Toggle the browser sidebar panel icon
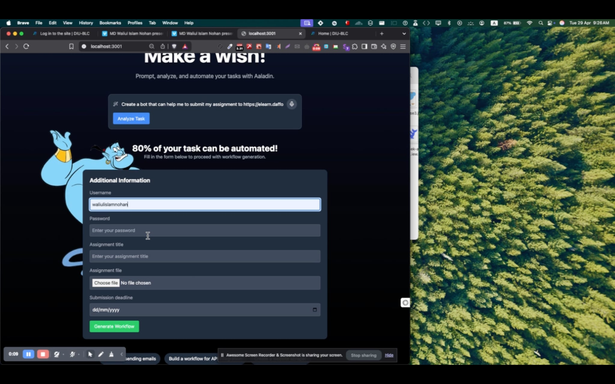Viewport: 615px width, 384px height. [x=364, y=46]
